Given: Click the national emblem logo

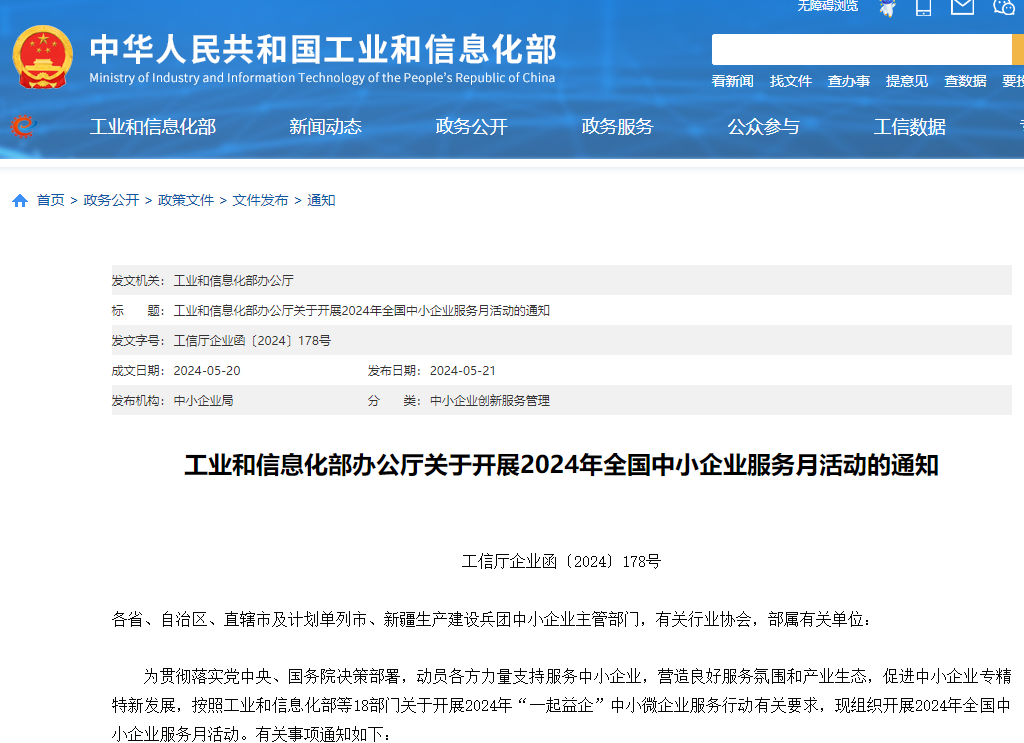Looking at the screenshot, I should click(x=42, y=57).
